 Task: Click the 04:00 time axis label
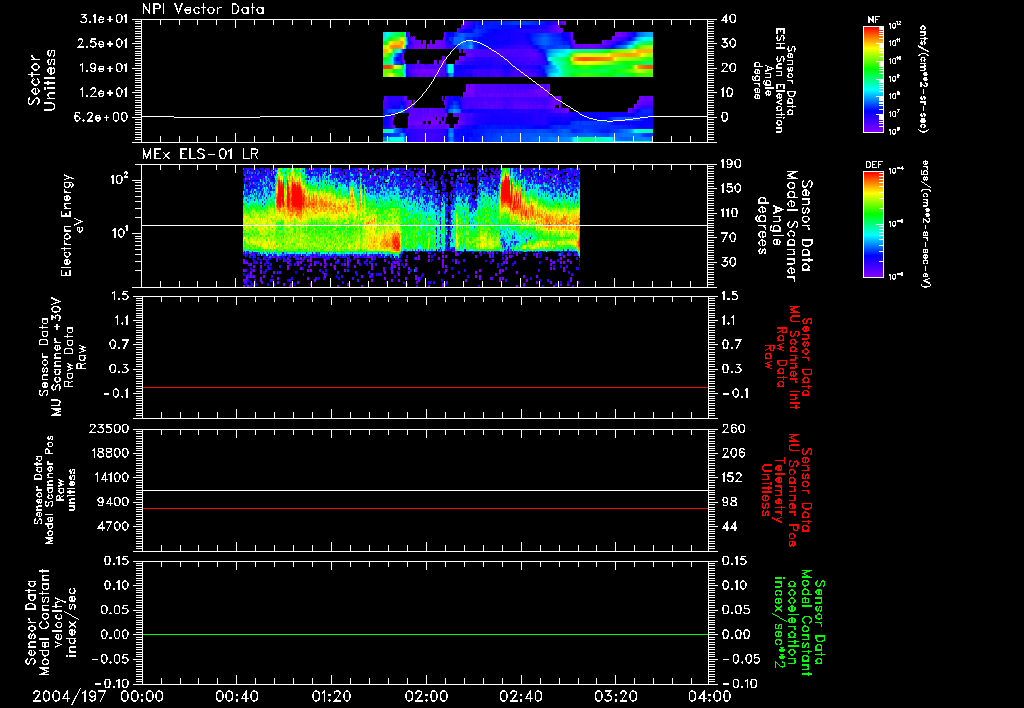[x=709, y=696]
